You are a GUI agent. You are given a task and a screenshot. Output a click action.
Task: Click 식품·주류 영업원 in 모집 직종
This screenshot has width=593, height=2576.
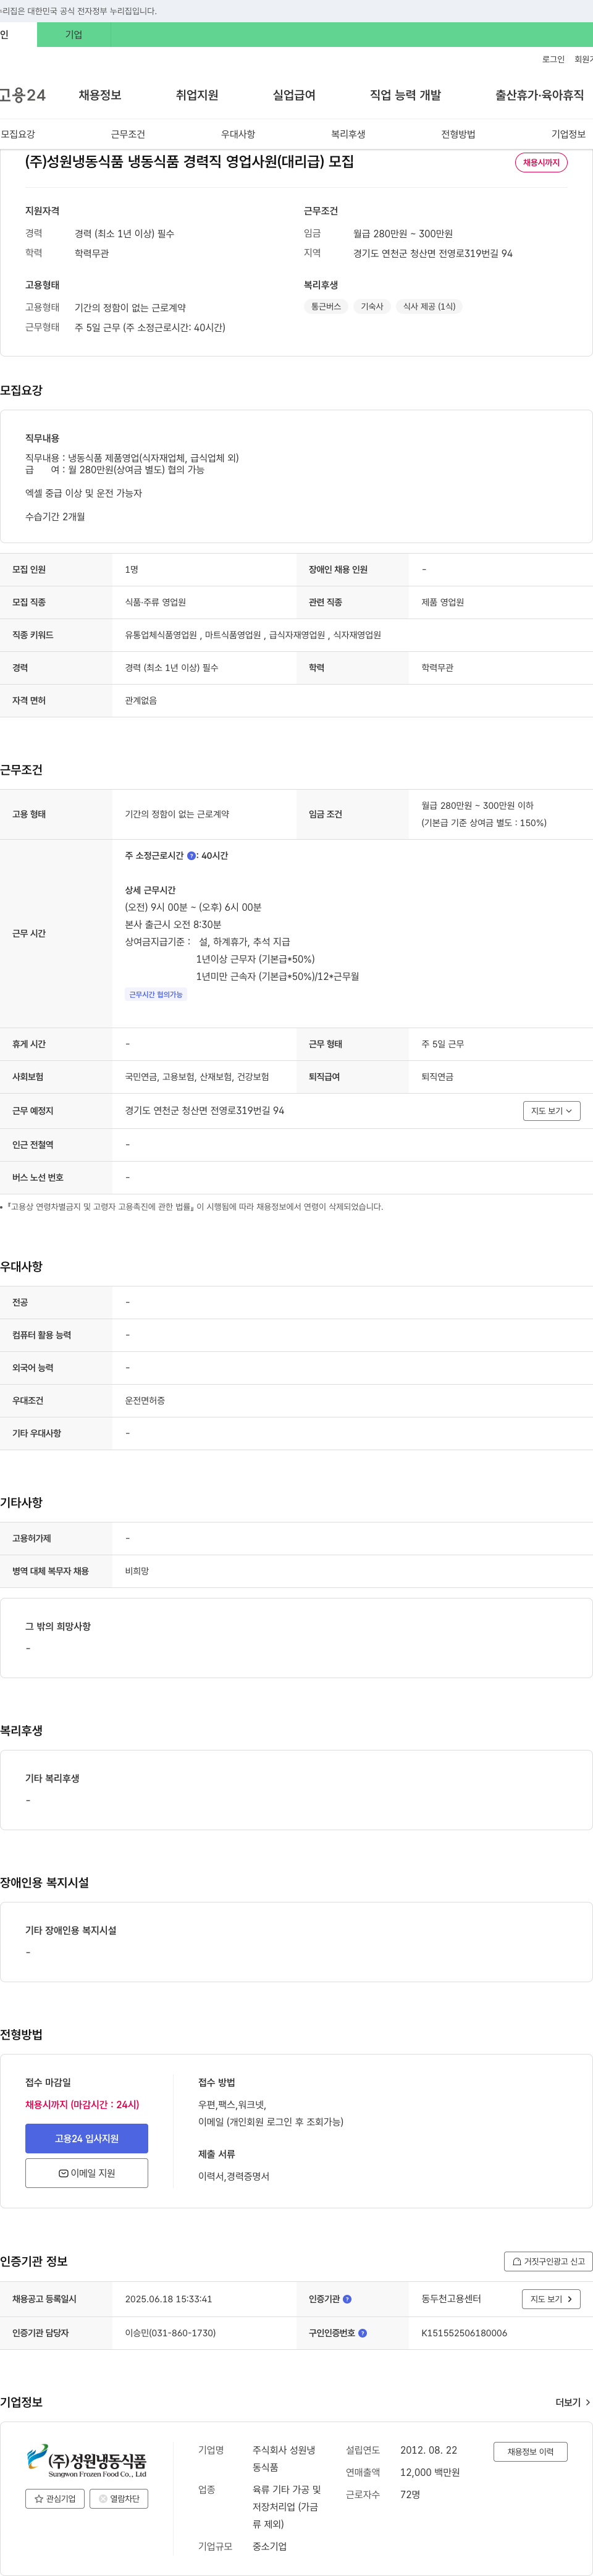155,602
